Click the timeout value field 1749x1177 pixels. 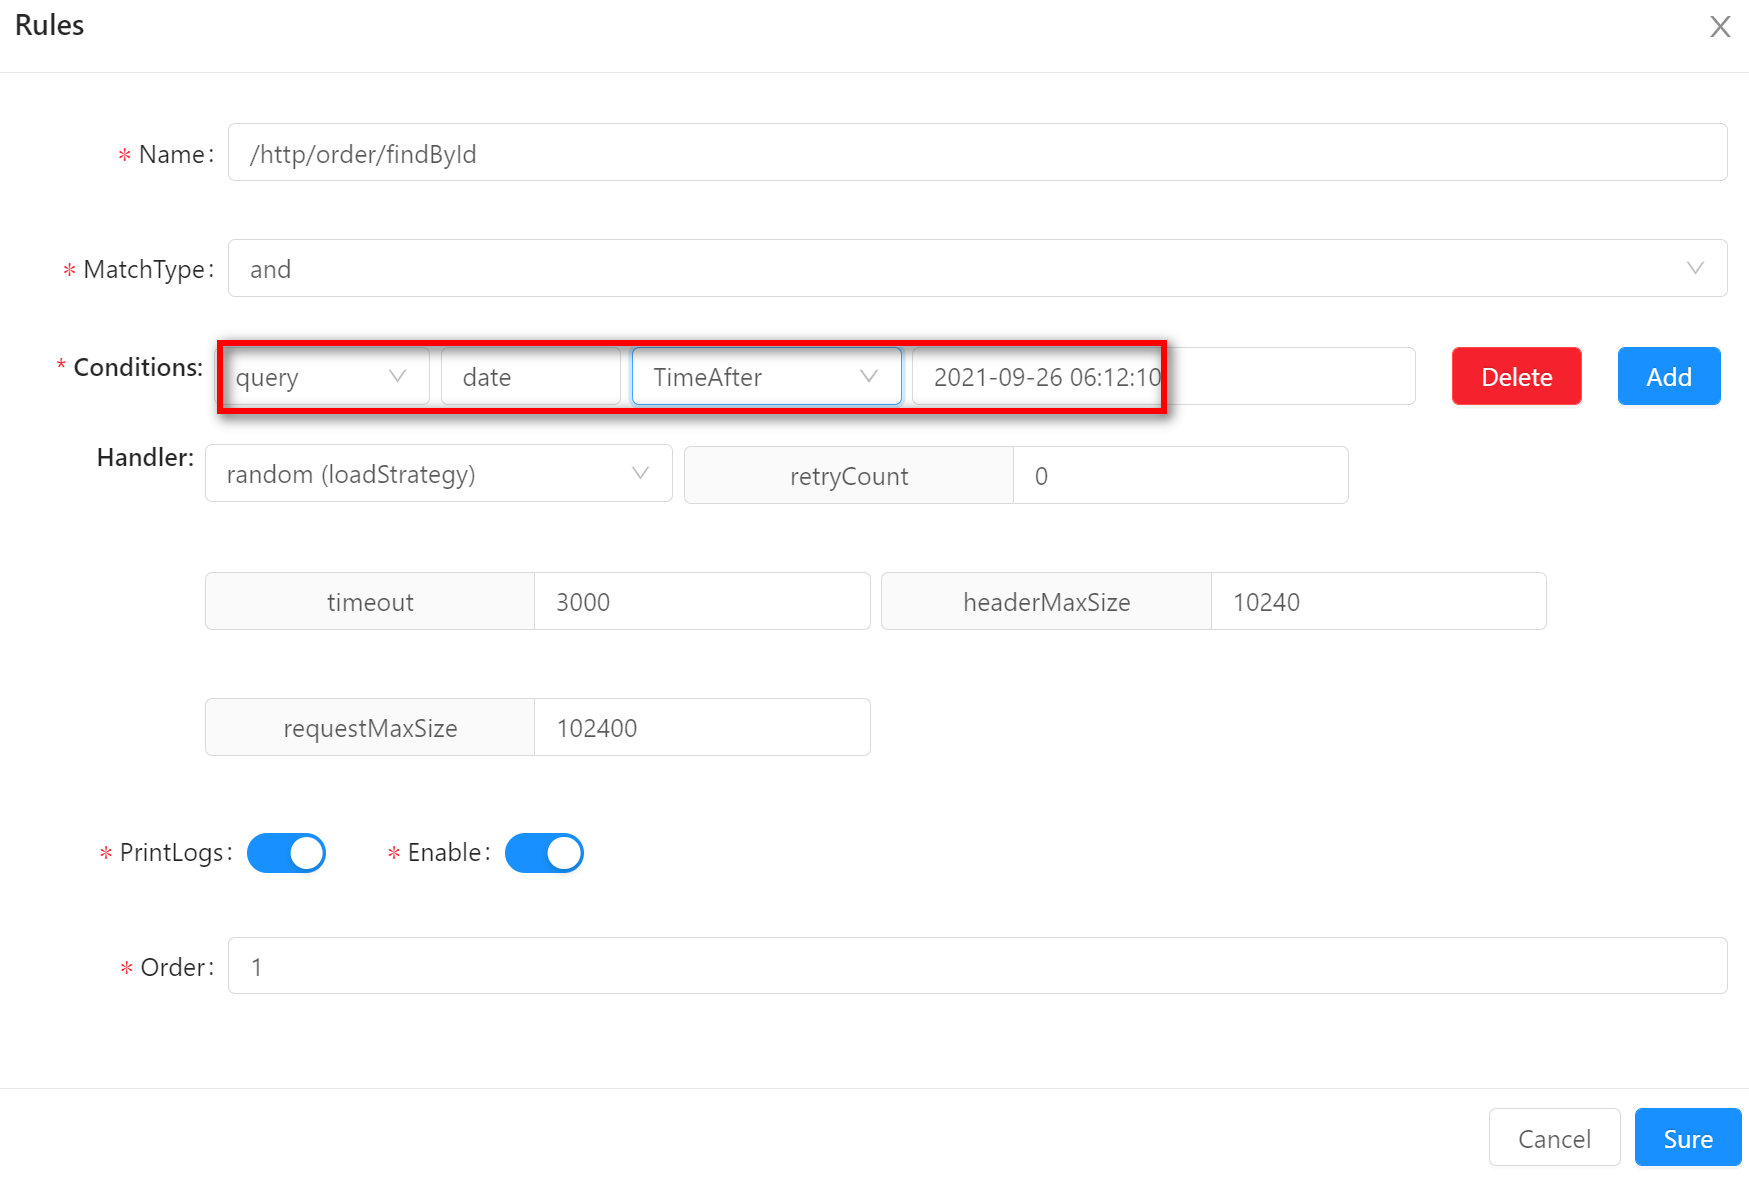point(701,602)
